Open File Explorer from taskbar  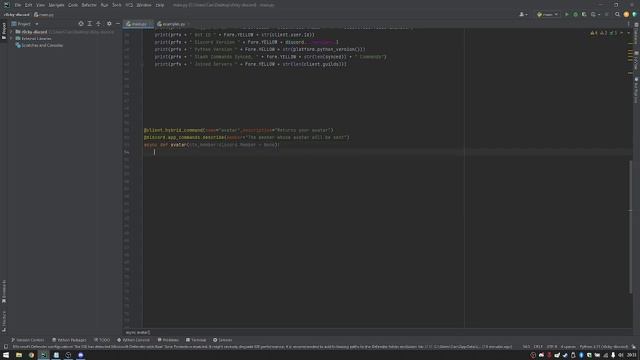tap(19, 356)
